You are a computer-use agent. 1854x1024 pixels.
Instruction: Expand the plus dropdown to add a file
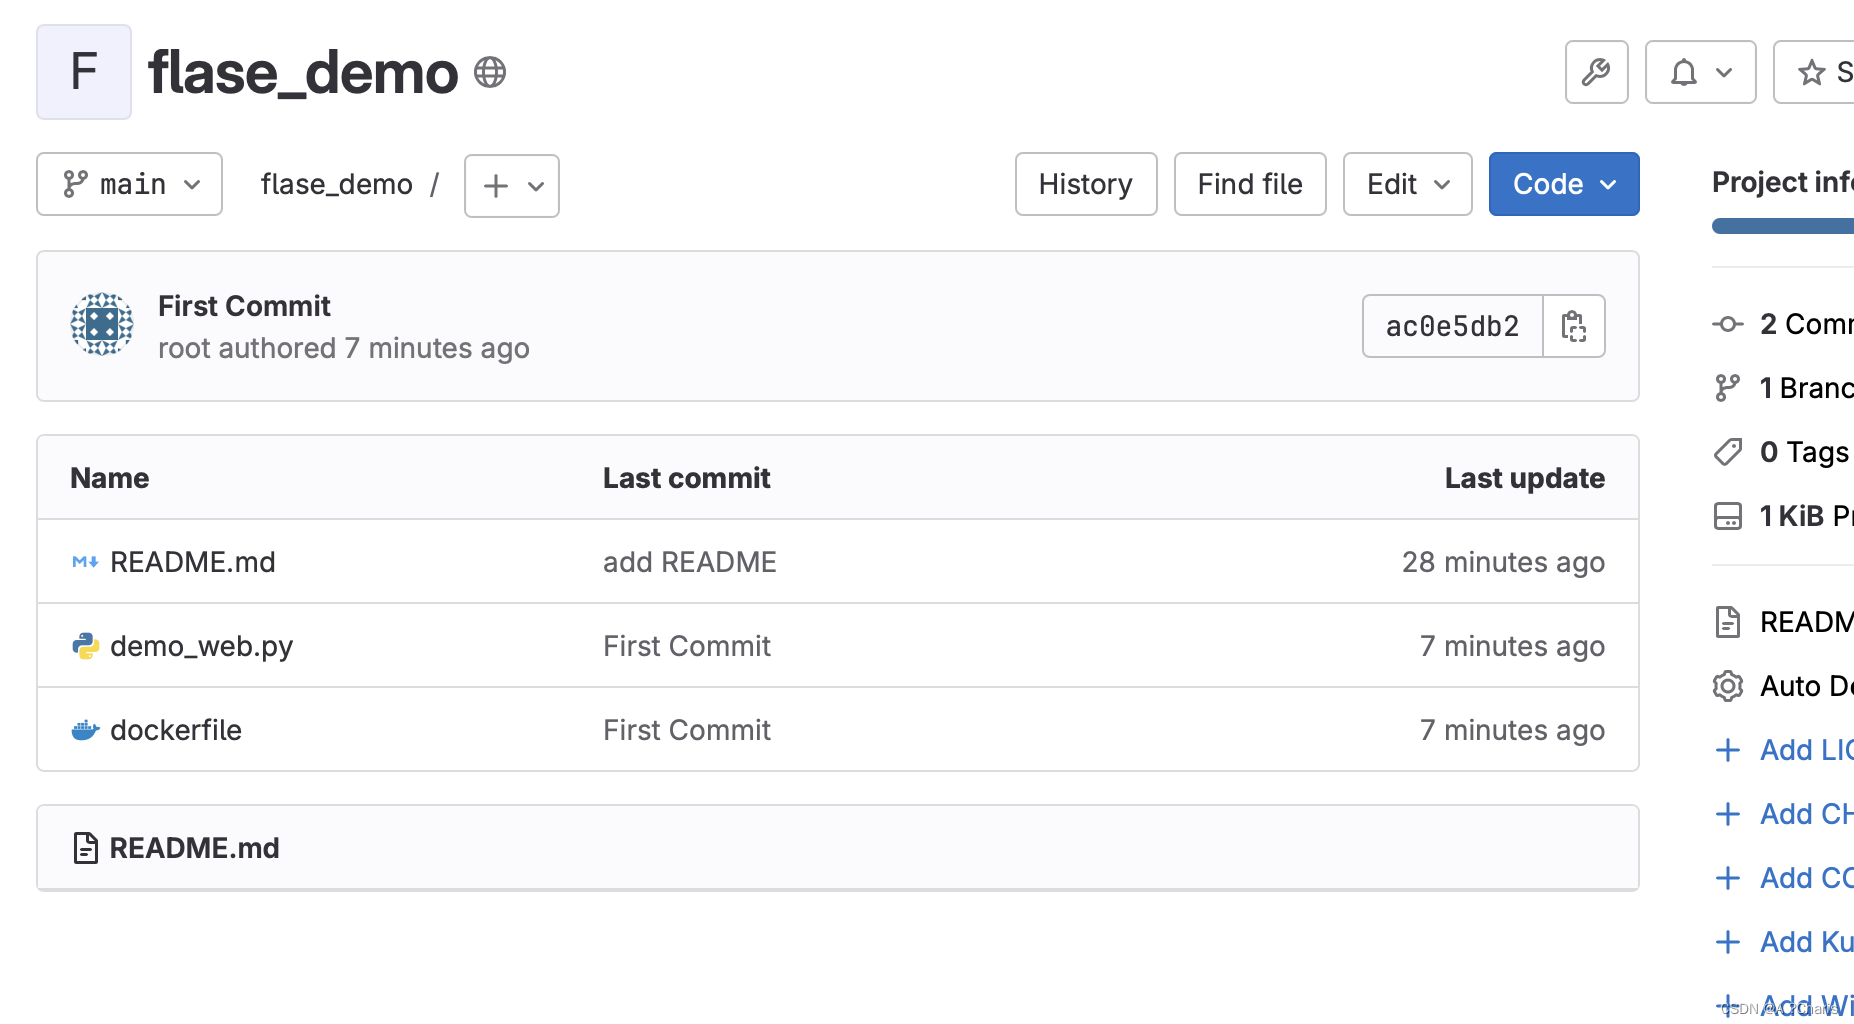(511, 185)
